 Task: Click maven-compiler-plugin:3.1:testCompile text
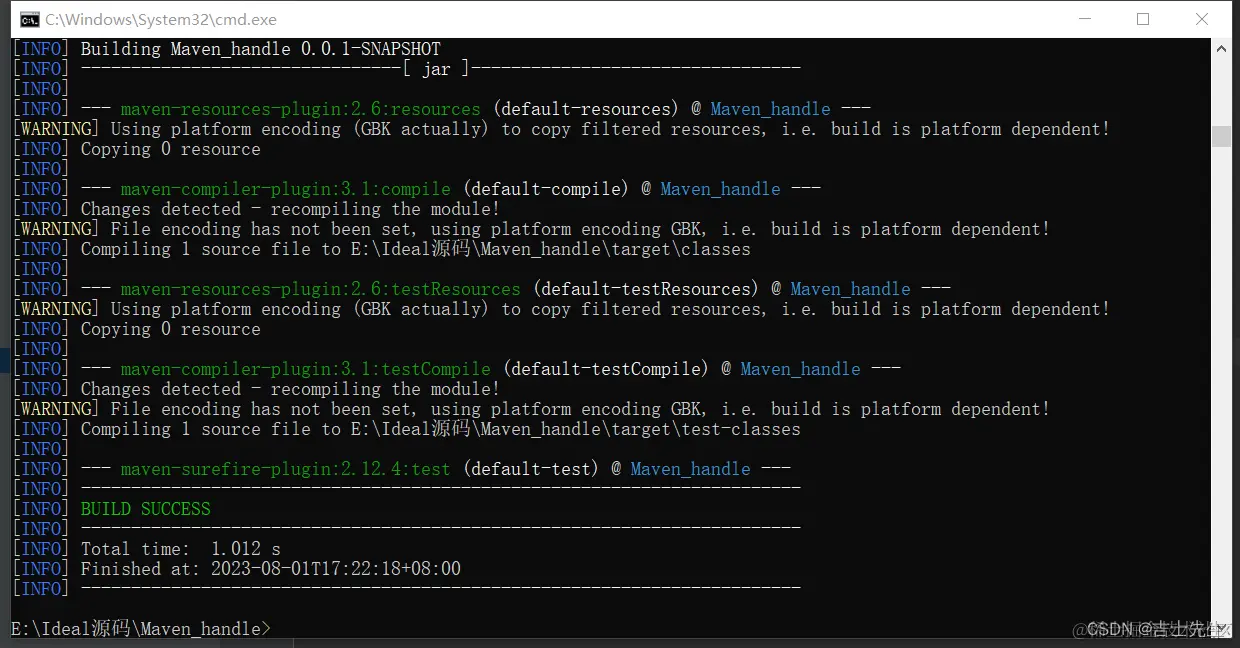(x=305, y=369)
